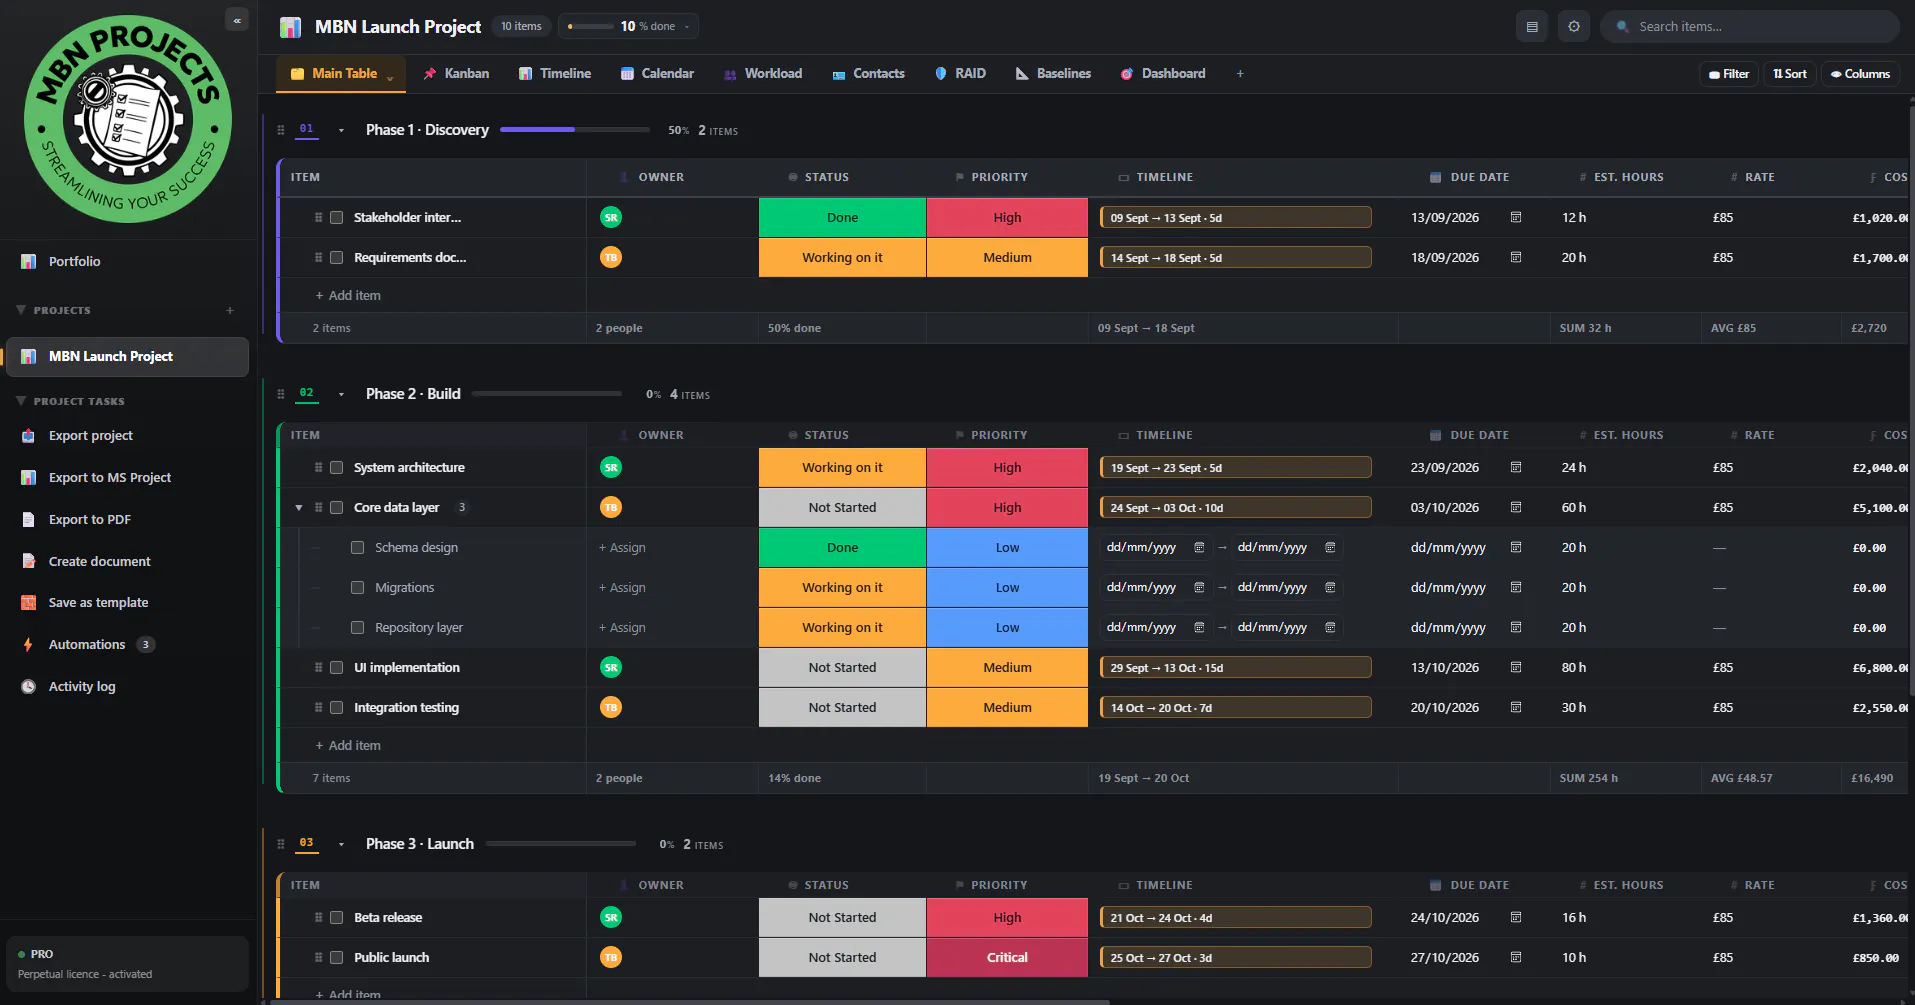Tick the Schema design subtask checkbox
This screenshot has width=1915, height=1005.
358,548
